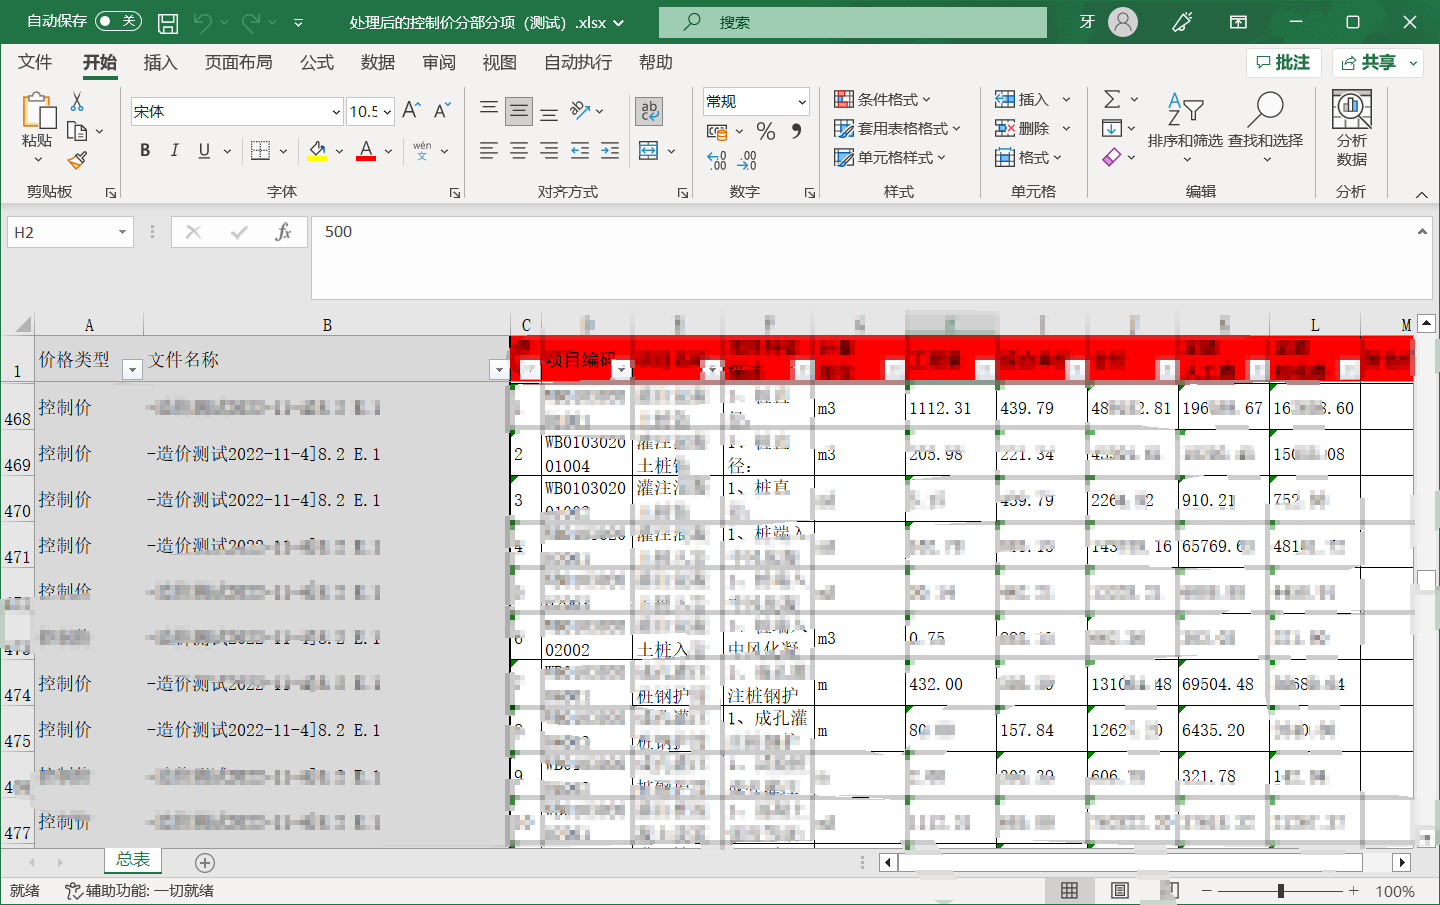Open the 价格类型 column filter dropdown
This screenshot has width=1440, height=905.
click(131, 370)
